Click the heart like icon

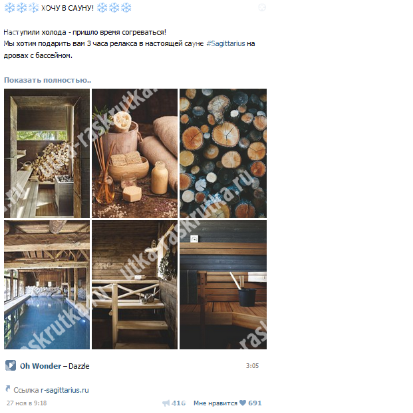[x=243, y=403]
